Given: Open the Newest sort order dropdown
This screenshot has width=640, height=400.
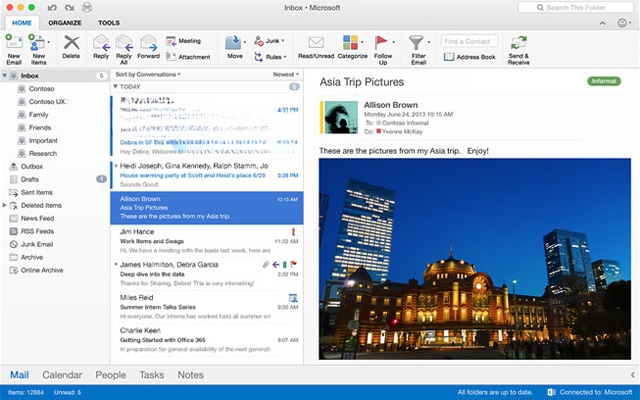Looking at the screenshot, I should 286,74.
